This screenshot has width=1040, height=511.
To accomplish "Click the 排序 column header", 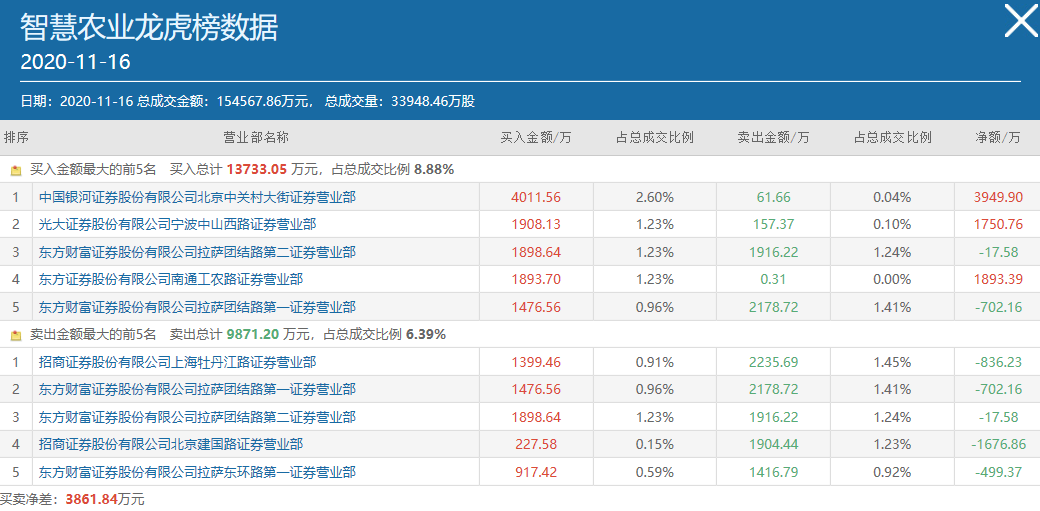I will coord(16,137).
